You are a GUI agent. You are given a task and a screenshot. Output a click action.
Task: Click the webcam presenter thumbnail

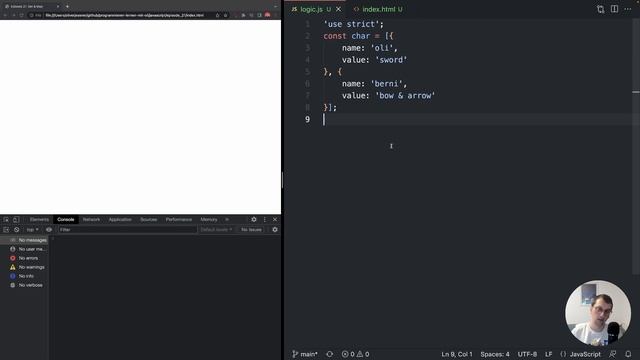pos(598,313)
